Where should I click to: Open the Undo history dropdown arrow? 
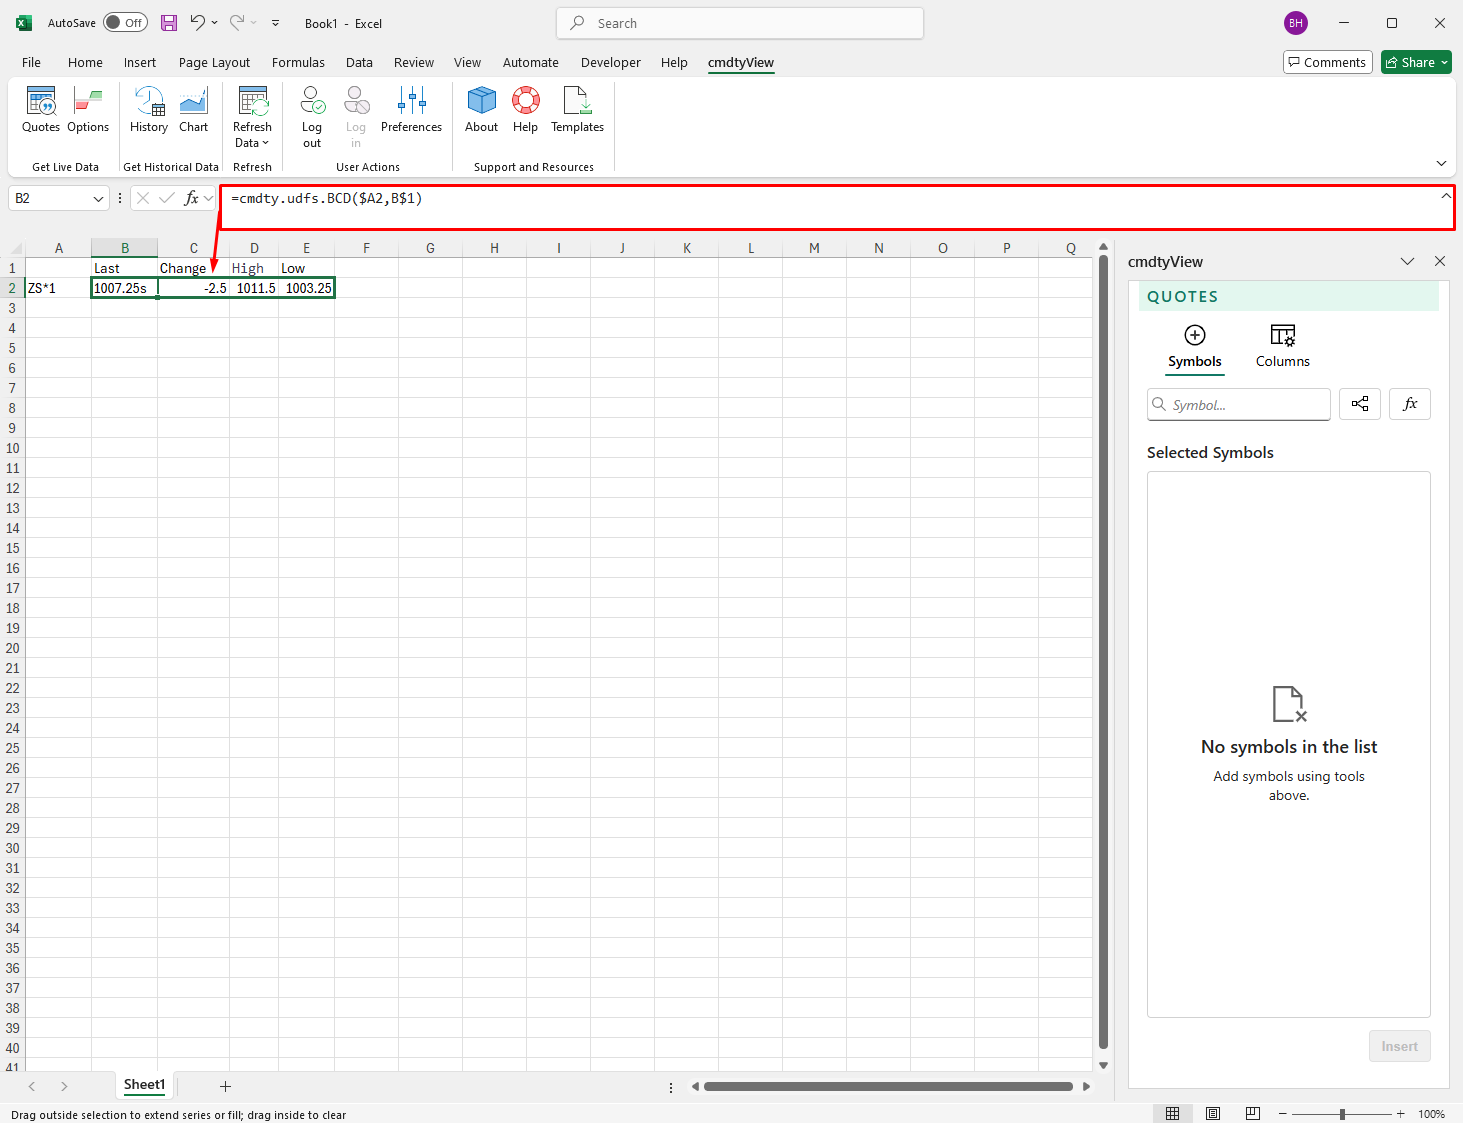point(214,23)
